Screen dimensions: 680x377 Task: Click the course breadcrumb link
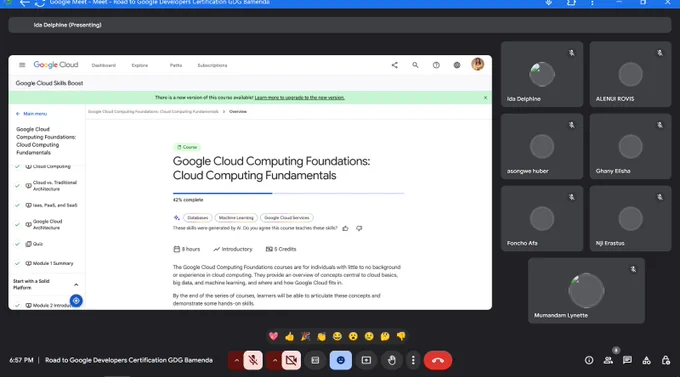153,112
